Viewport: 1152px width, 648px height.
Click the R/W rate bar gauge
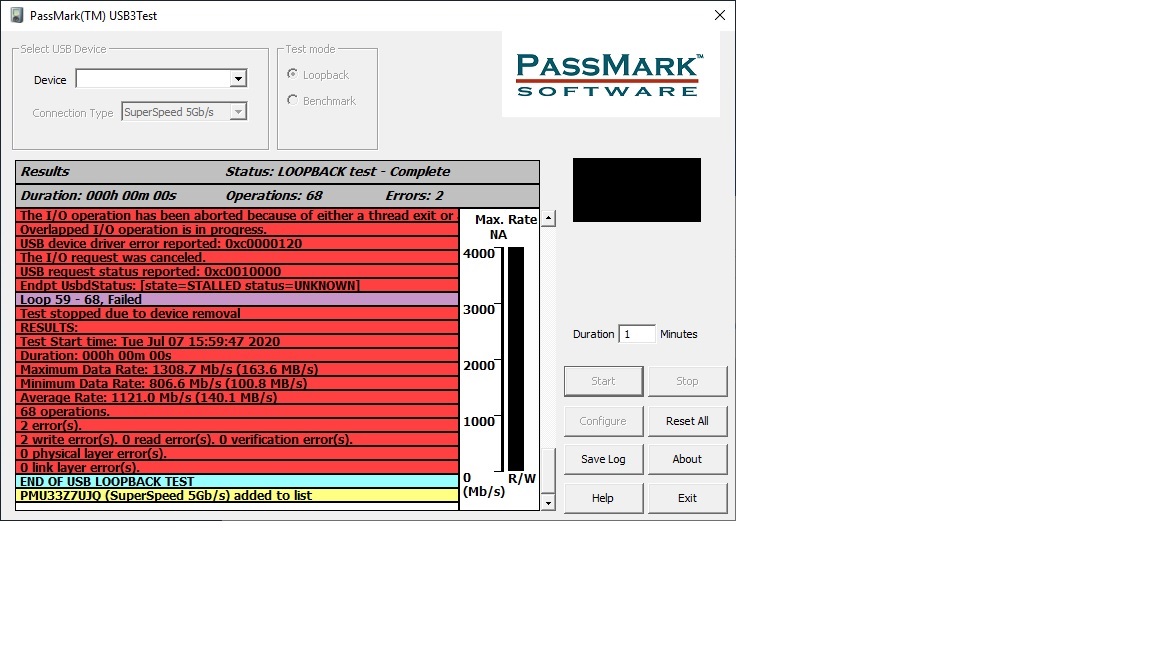(x=516, y=359)
